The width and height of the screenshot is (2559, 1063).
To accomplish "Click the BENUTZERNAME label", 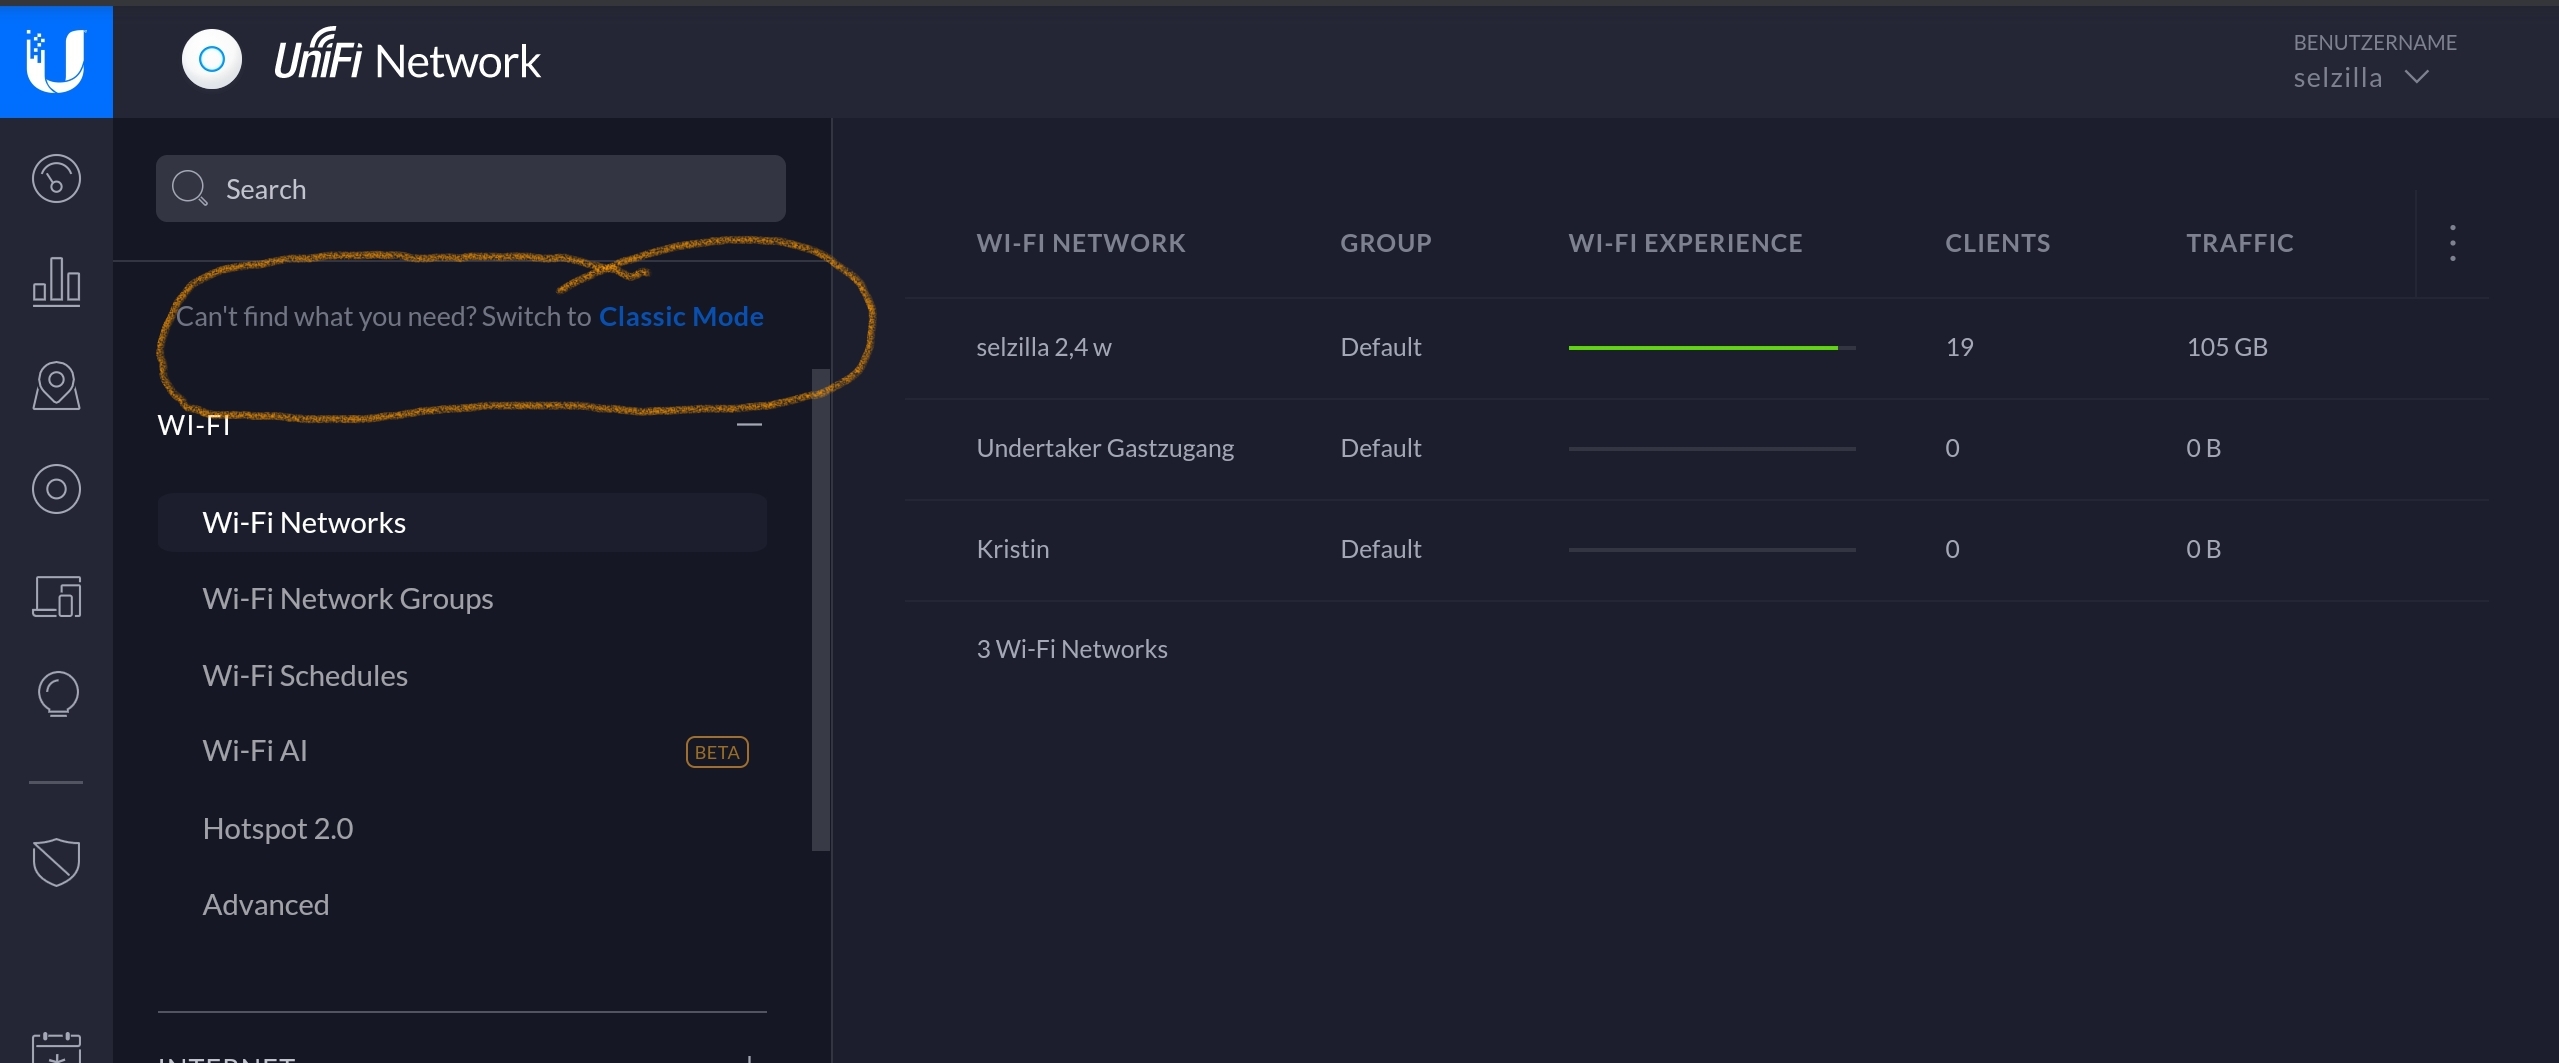I will (x=2375, y=42).
